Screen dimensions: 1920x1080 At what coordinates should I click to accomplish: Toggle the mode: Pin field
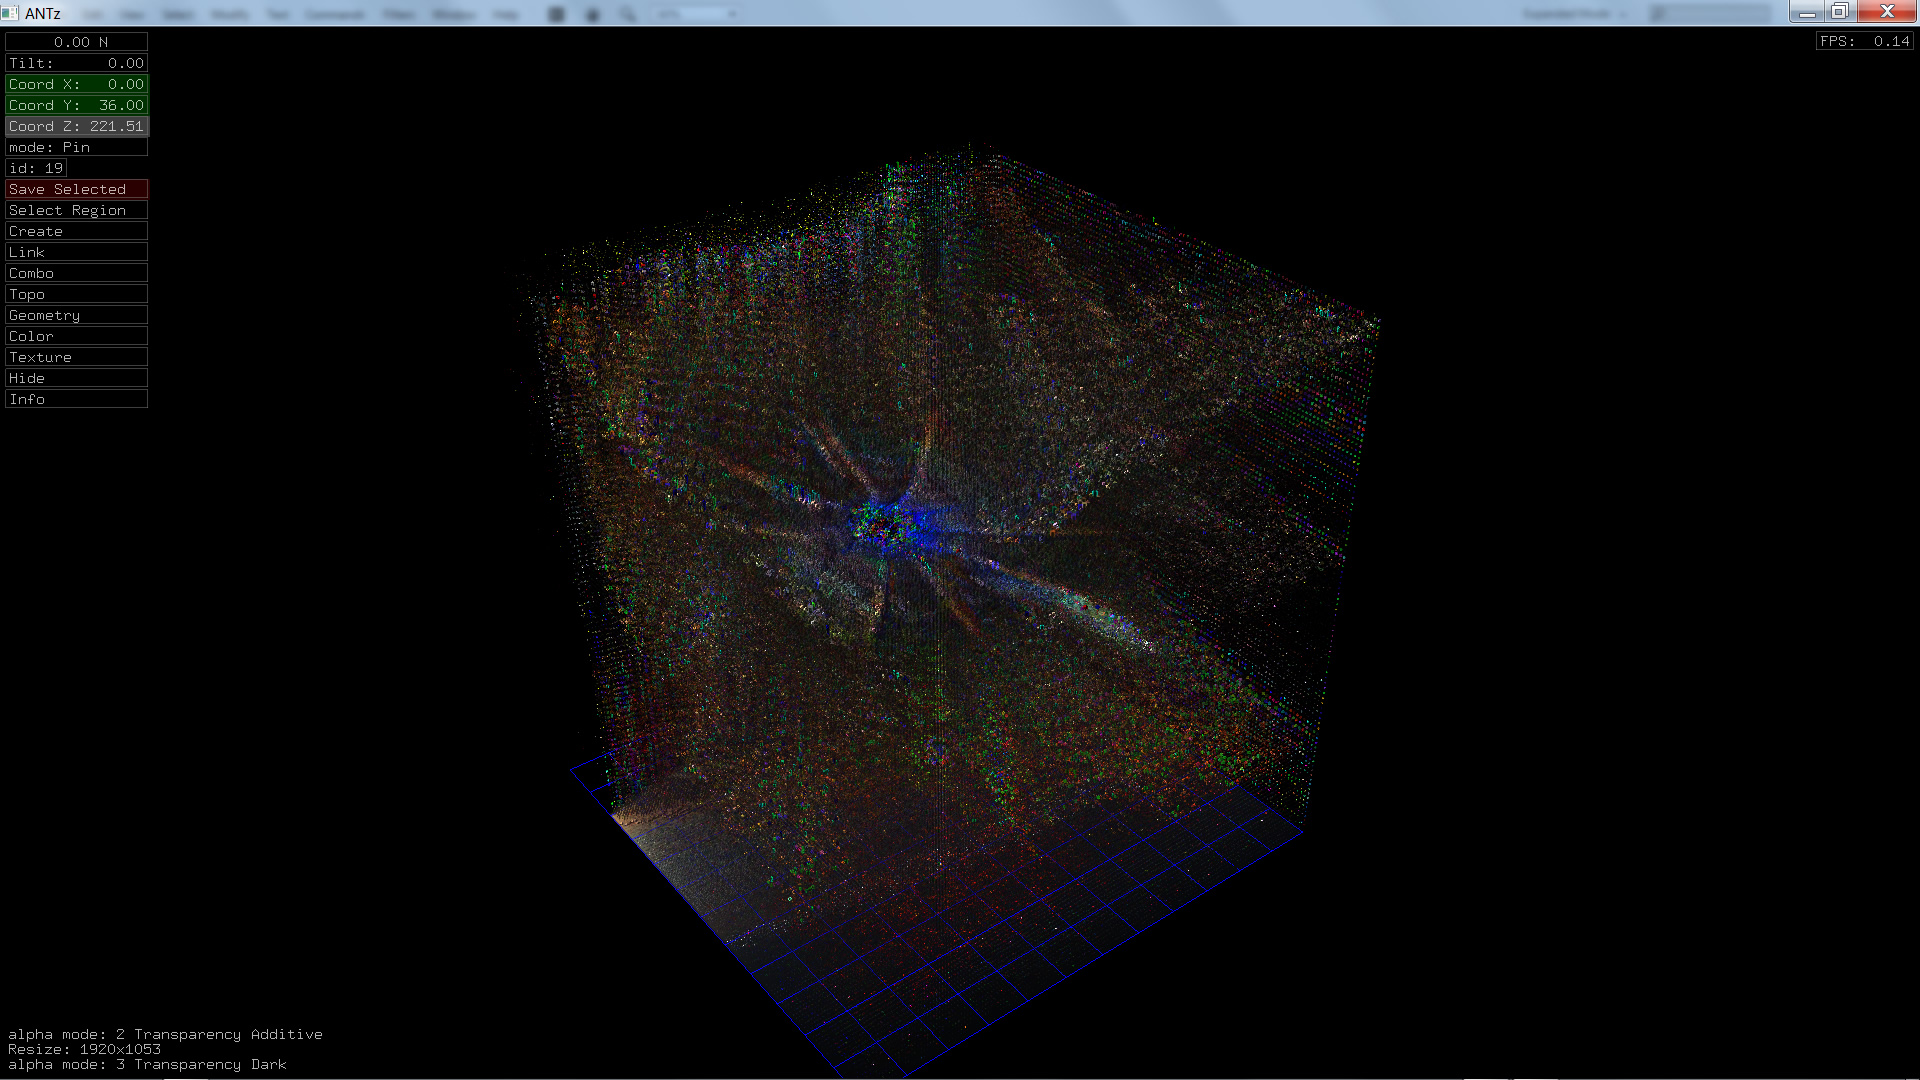click(x=76, y=147)
